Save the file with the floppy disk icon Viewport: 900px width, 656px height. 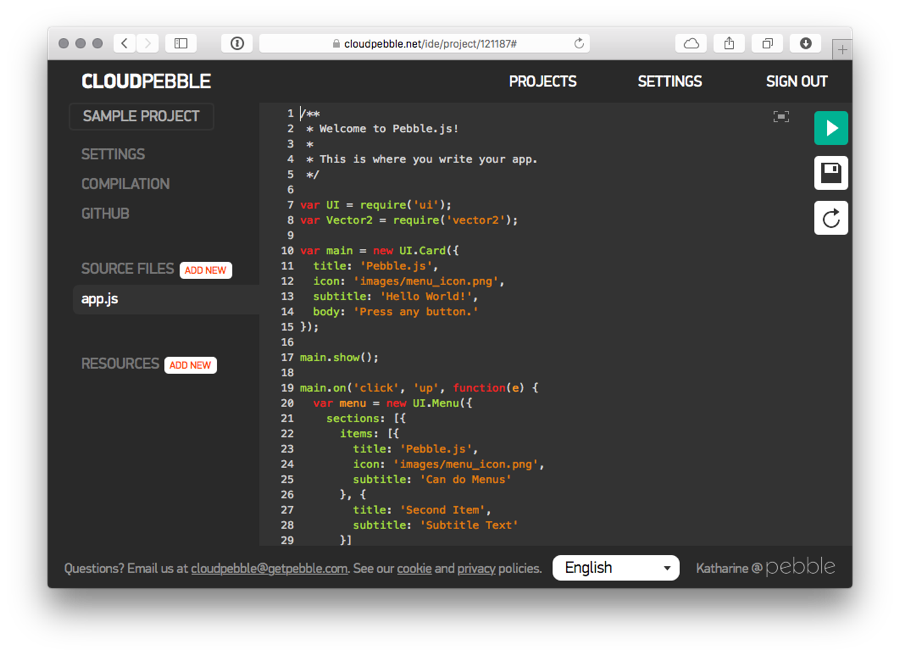click(831, 173)
